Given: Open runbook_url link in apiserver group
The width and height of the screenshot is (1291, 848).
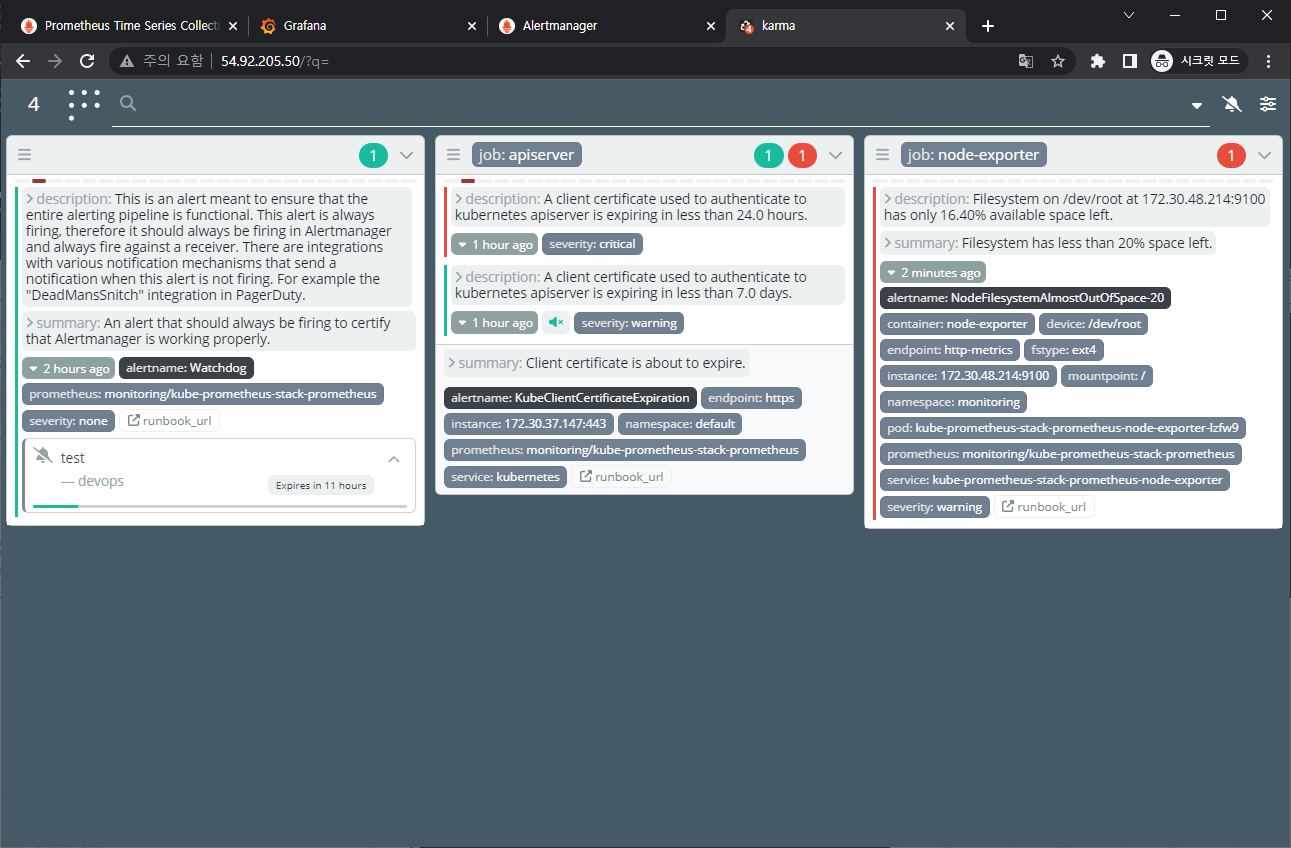Looking at the screenshot, I should coord(621,477).
